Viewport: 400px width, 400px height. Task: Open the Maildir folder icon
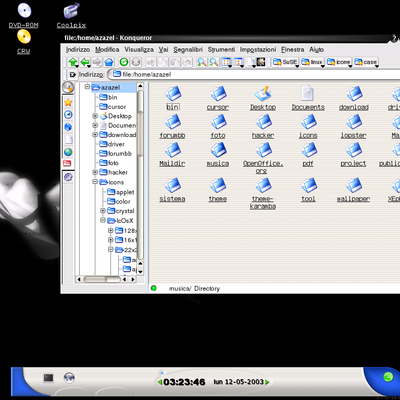coord(172,155)
